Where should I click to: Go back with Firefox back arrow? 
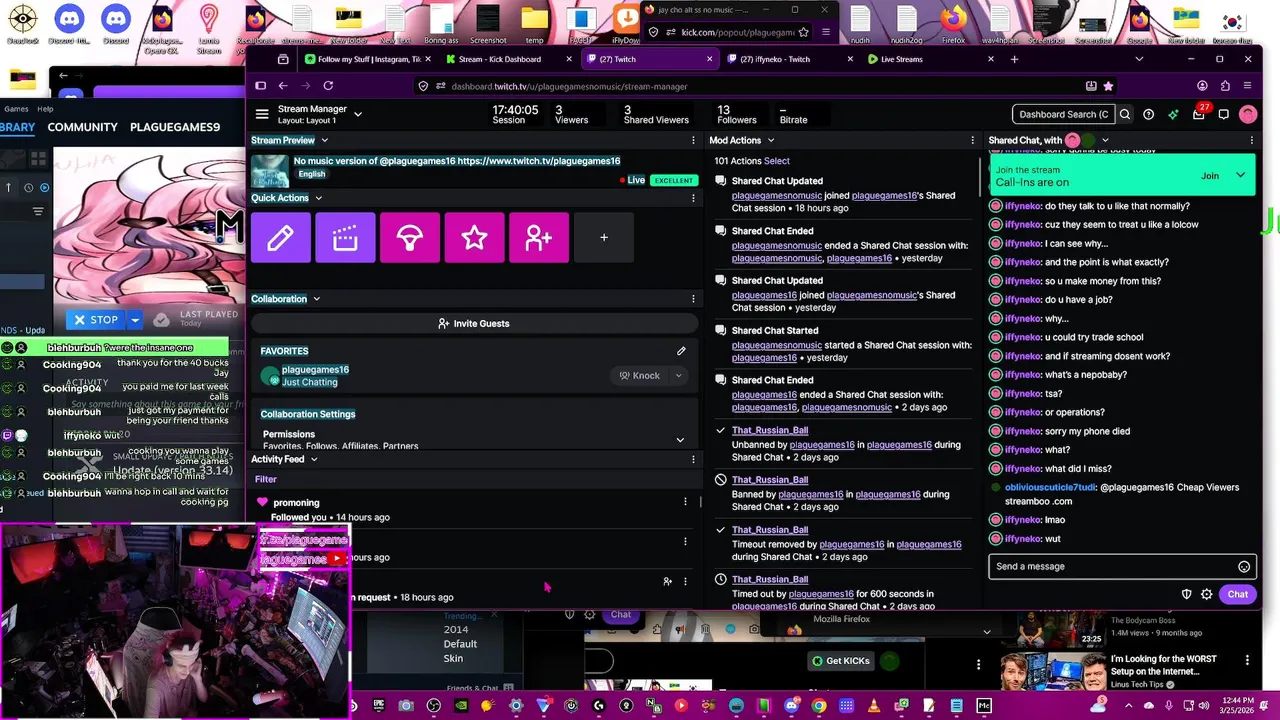pyautogui.click(x=283, y=86)
